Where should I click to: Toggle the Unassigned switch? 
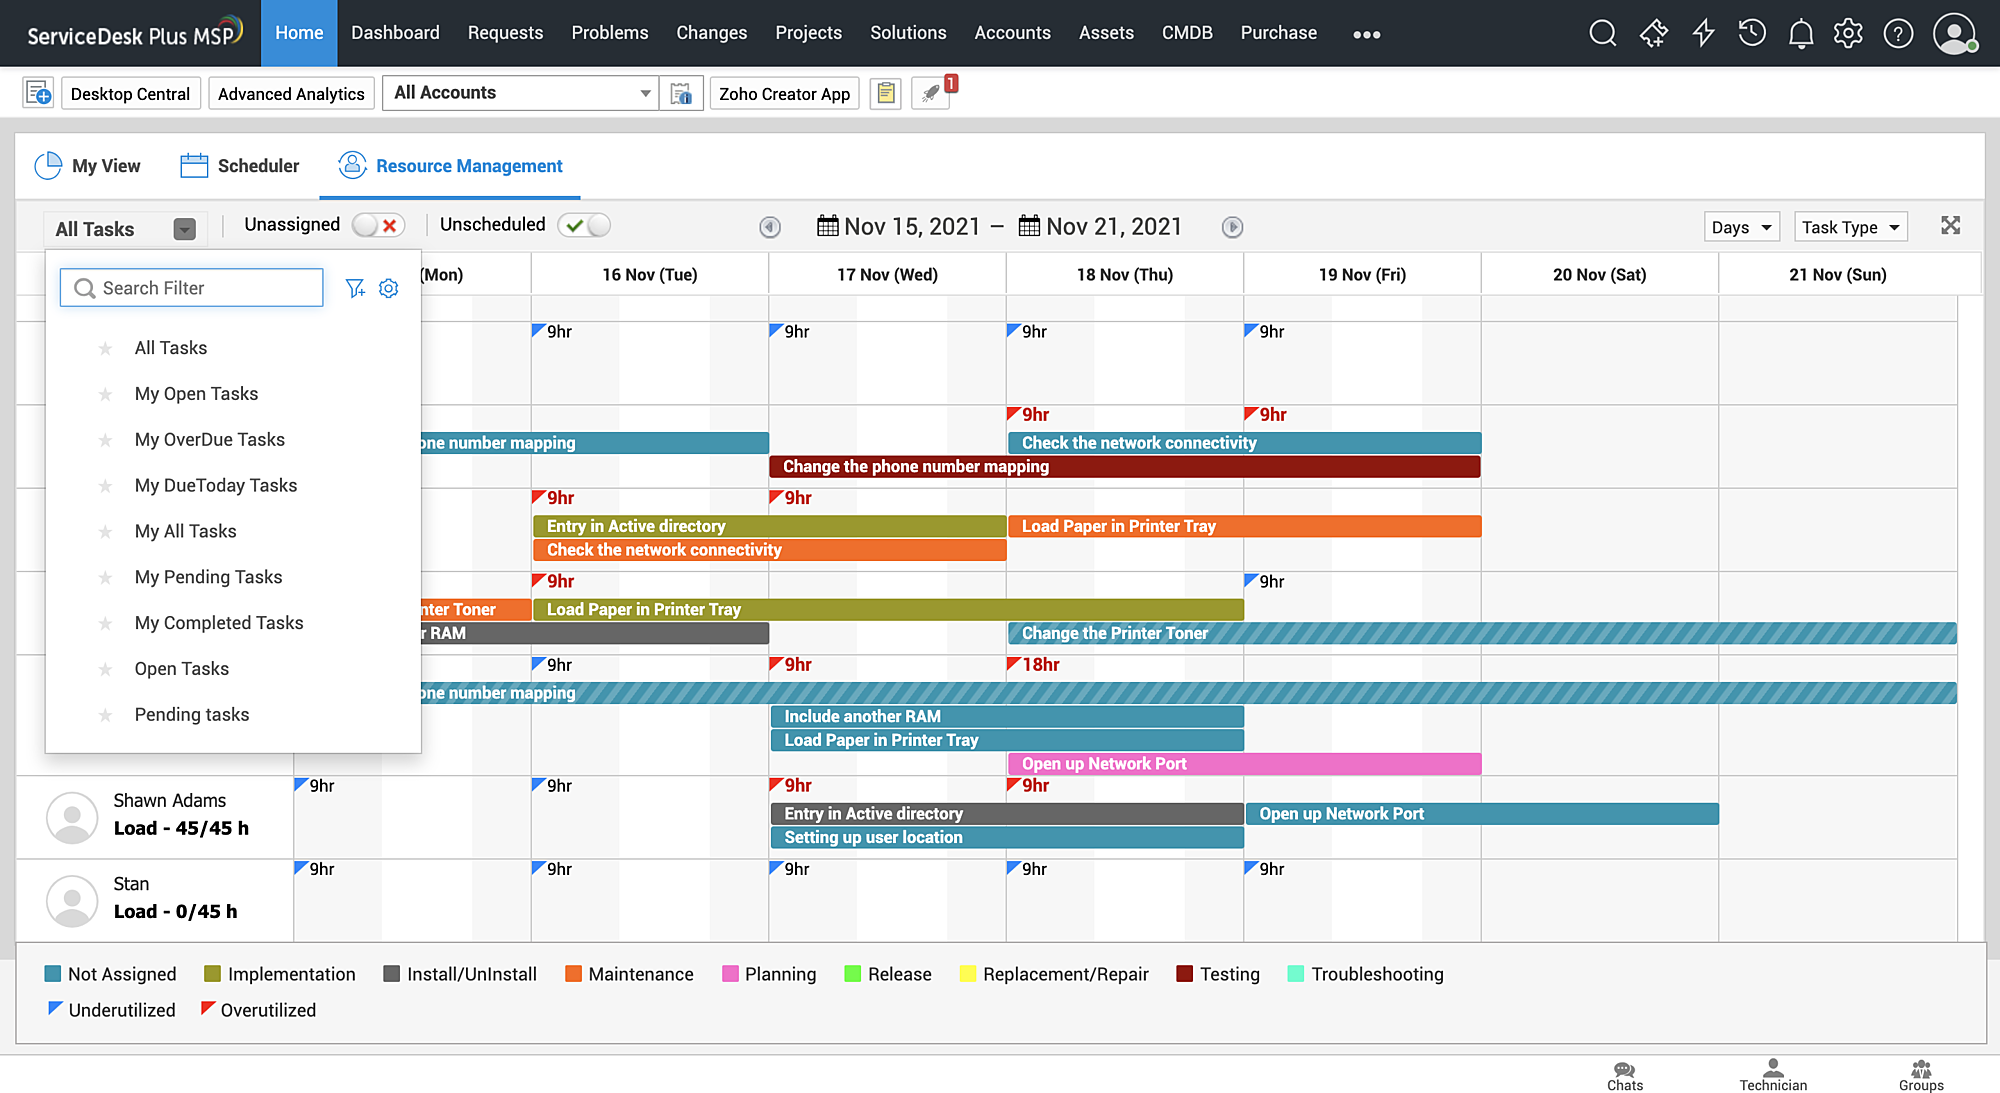pyautogui.click(x=379, y=225)
